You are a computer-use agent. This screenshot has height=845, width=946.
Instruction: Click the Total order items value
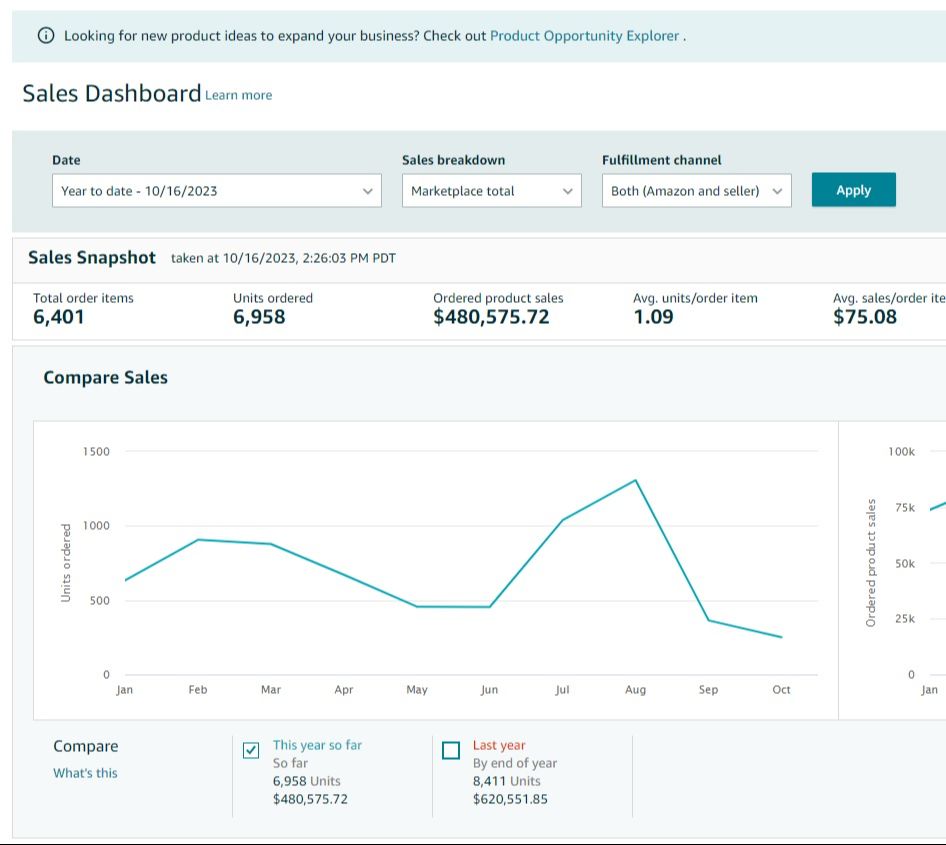tap(59, 317)
